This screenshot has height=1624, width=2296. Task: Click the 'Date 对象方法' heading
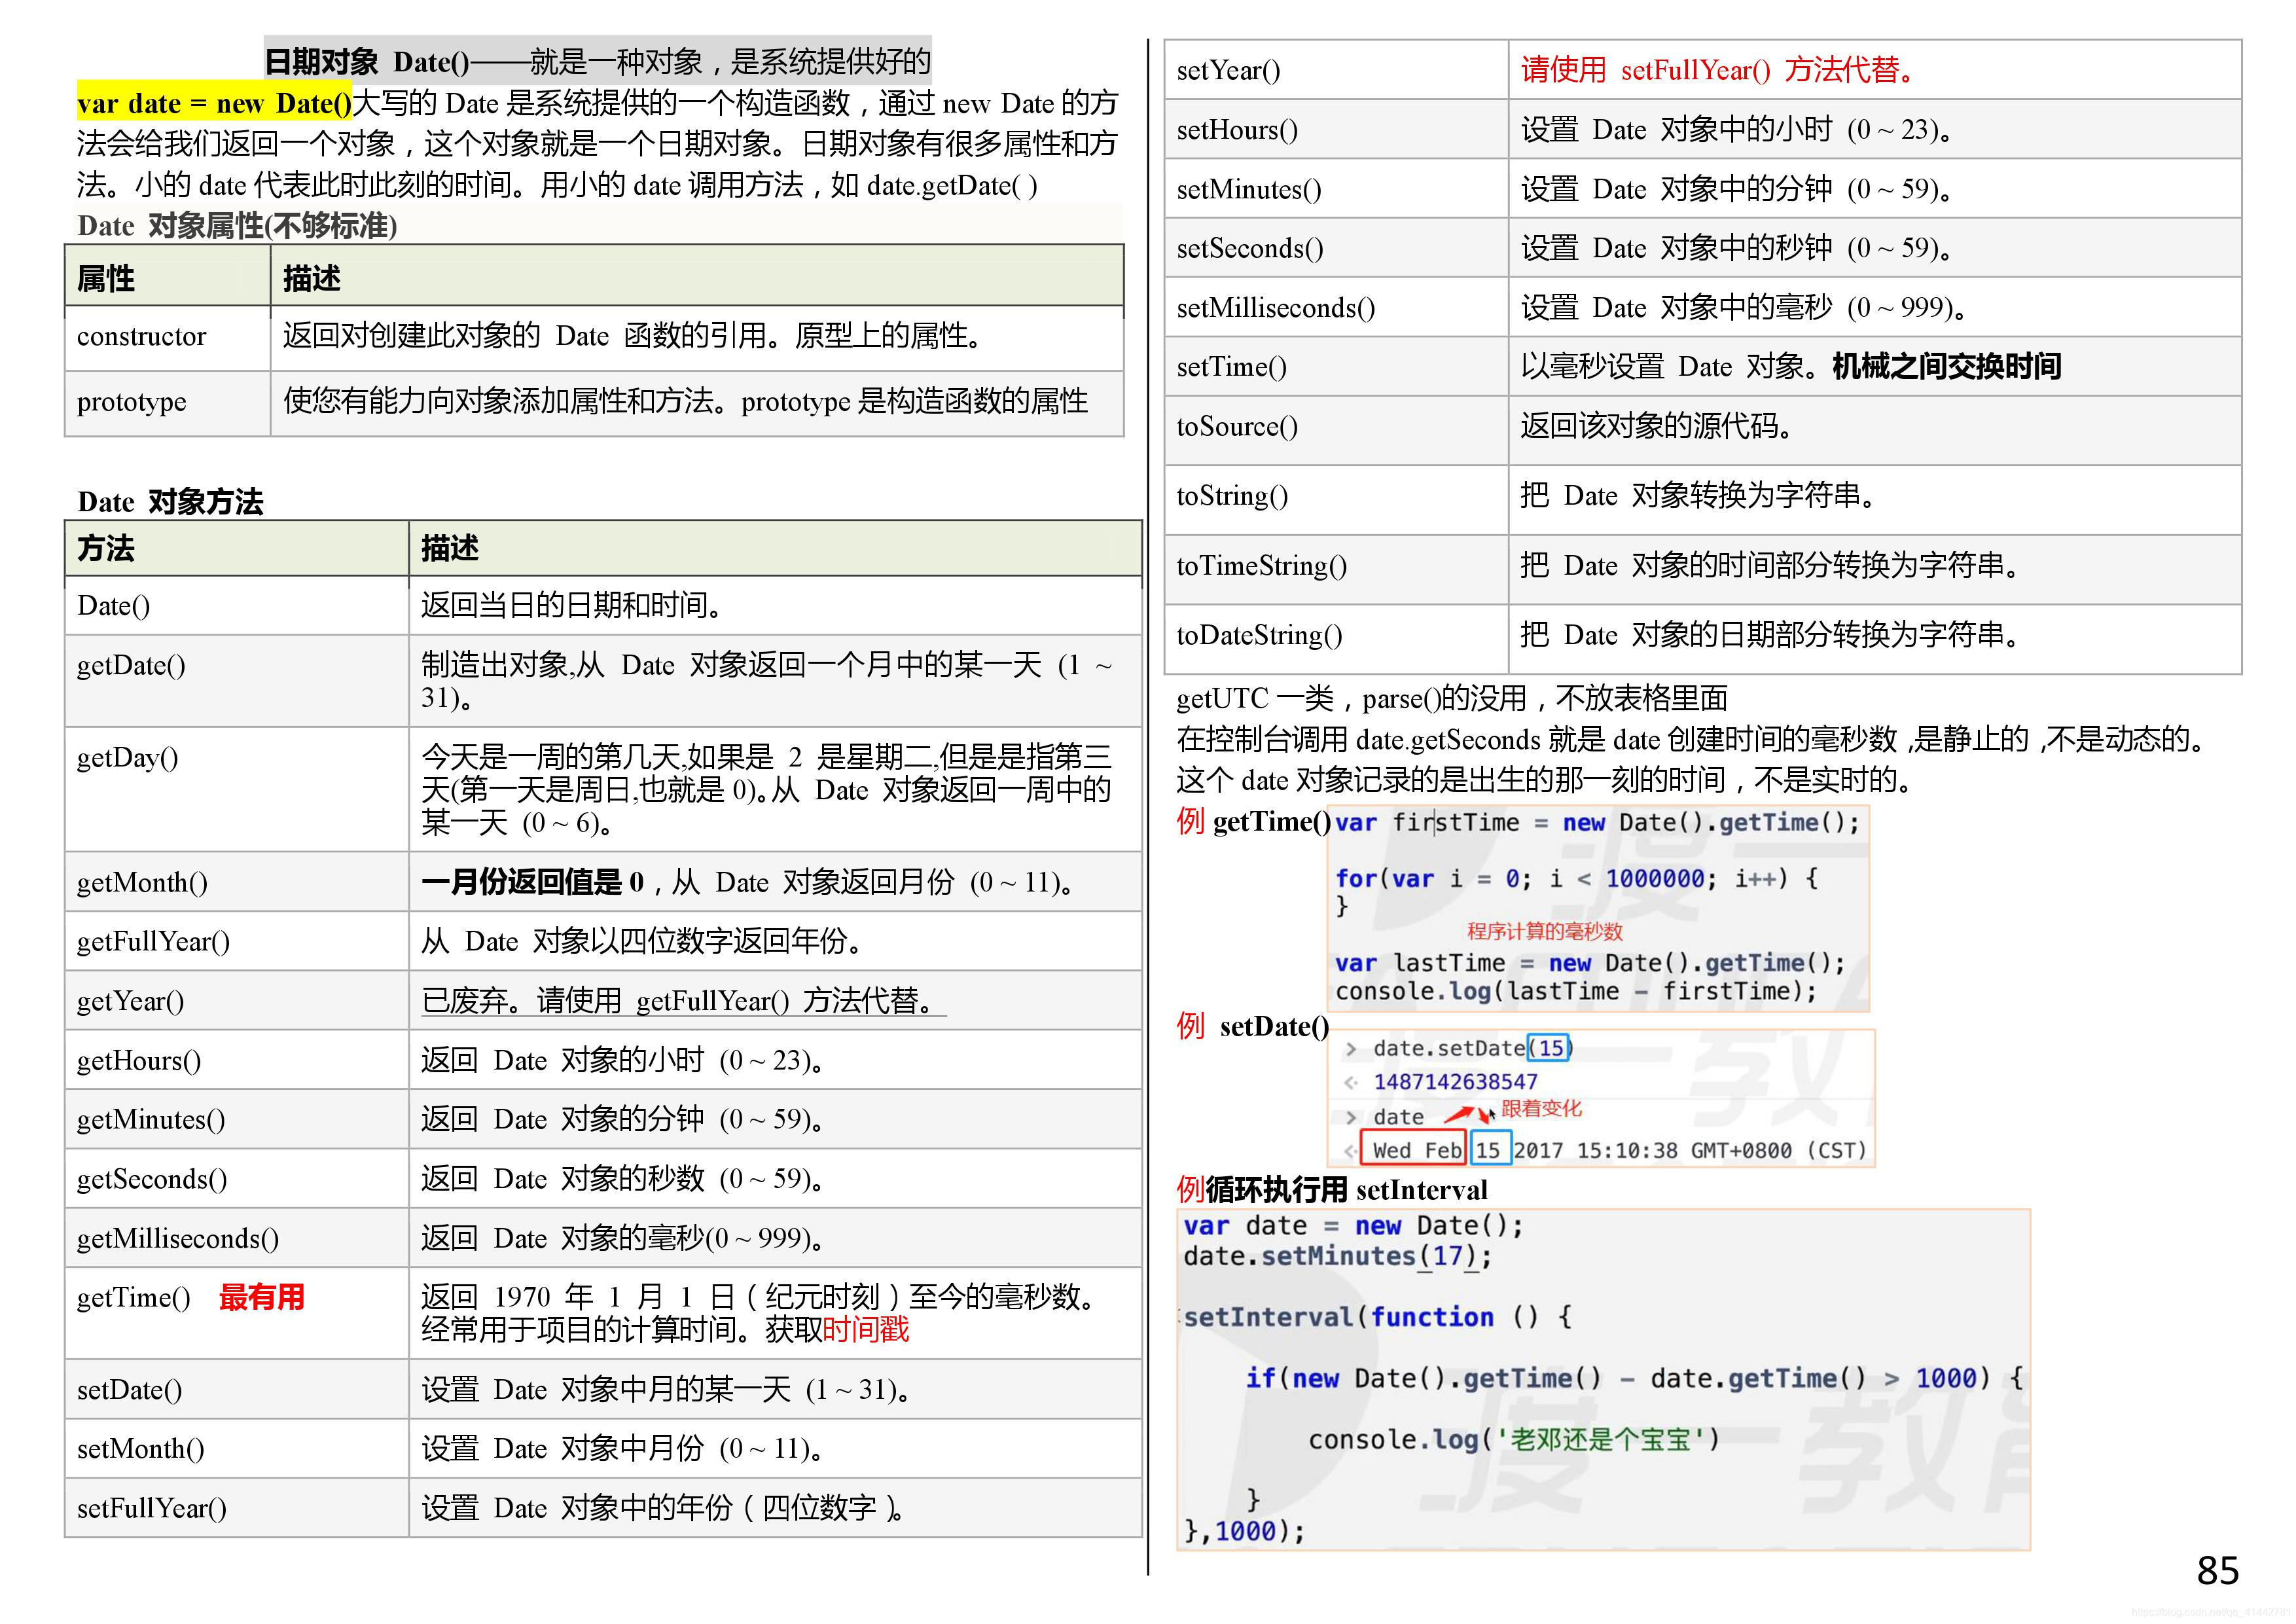pyautogui.click(x=170, y=501)
